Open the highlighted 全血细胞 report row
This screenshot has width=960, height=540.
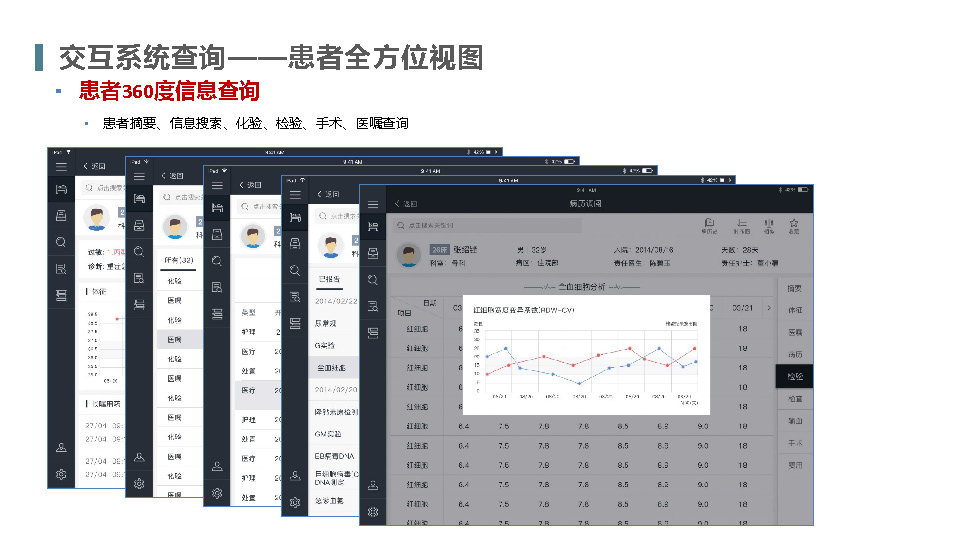coord(334,368)
